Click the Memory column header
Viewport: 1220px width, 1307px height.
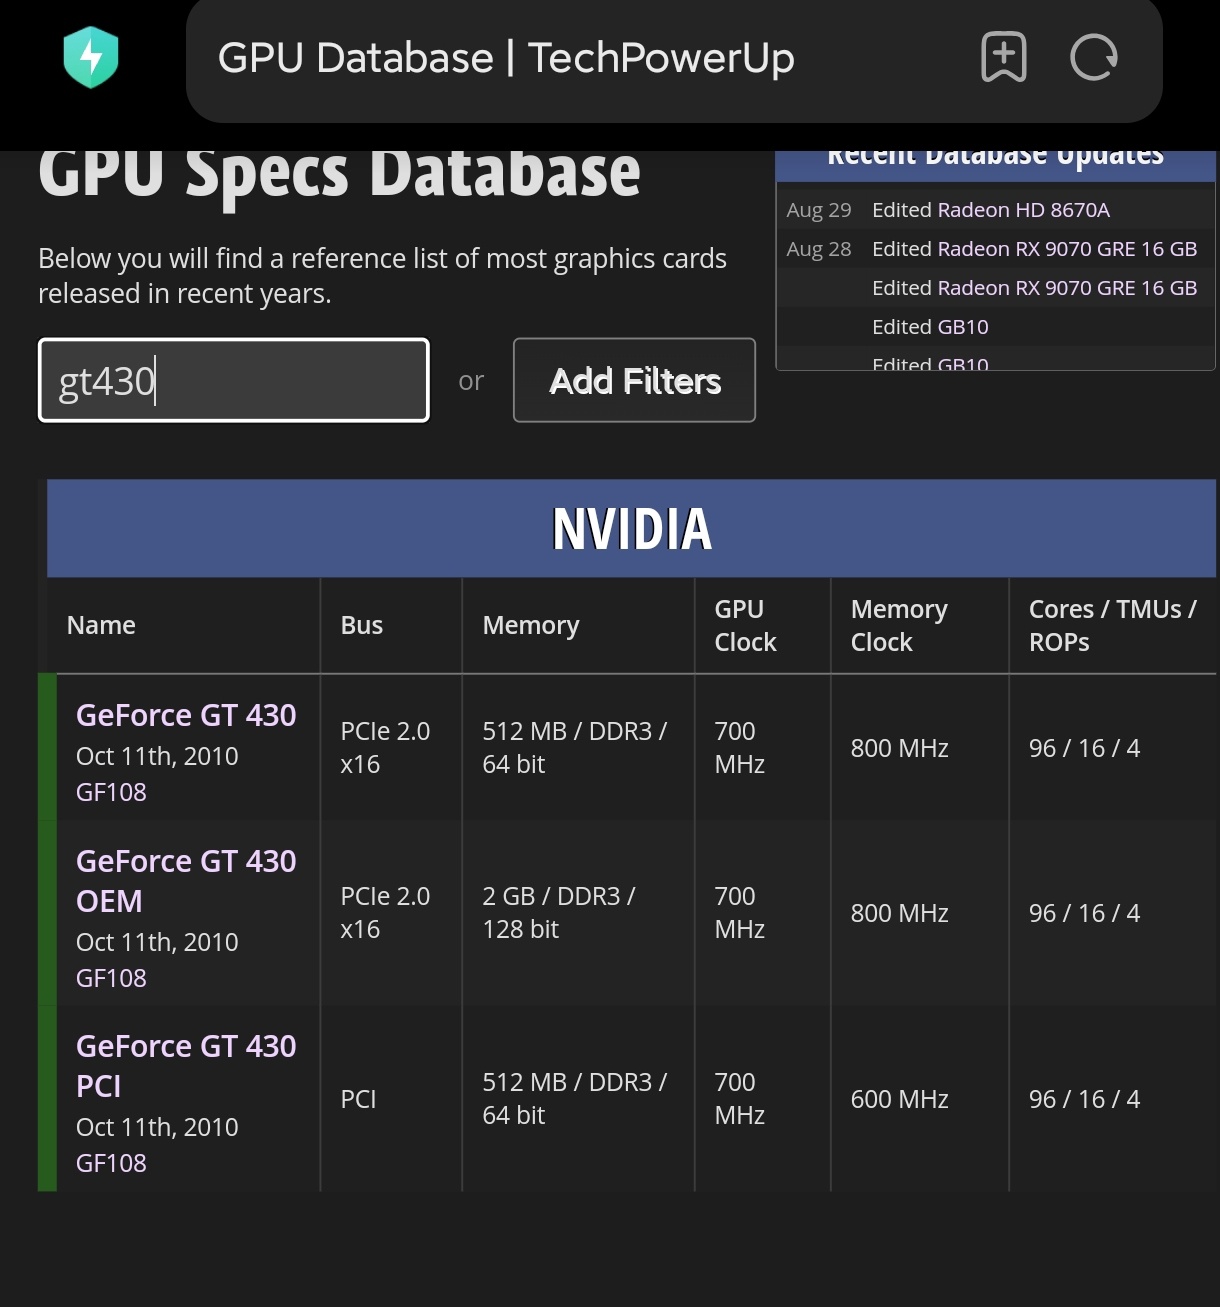[x=531, y=625]
